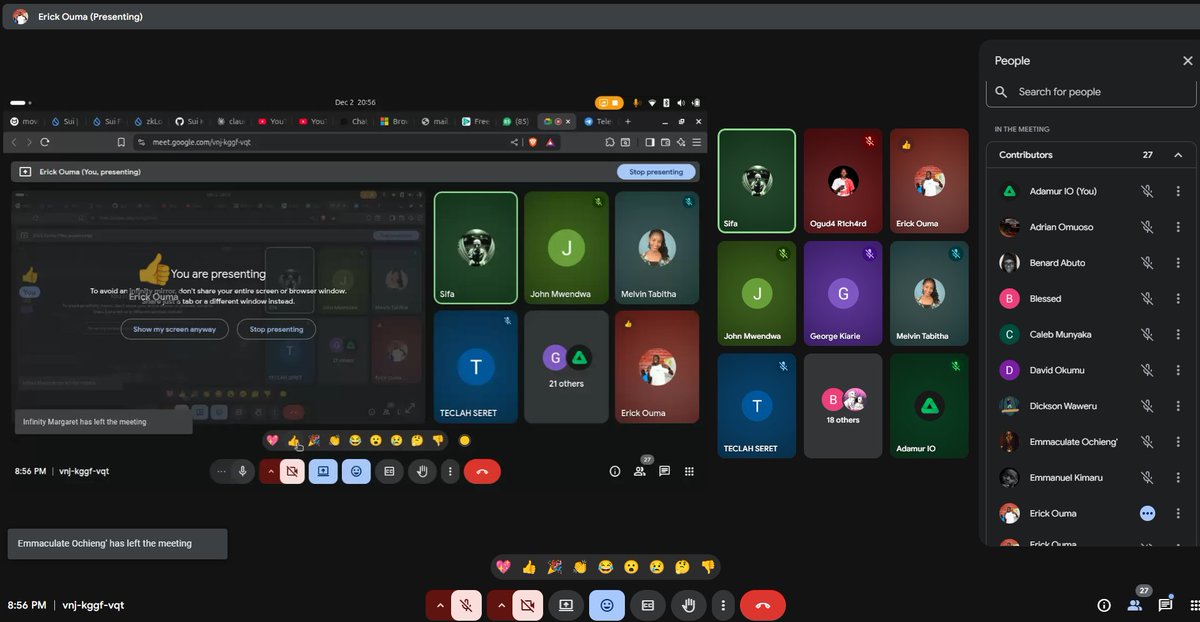The height and width of the screenshot is (622, 1200).
Task: Switch to the 'mov' browser tab in shared screen
Action: [x=24, y=121]
